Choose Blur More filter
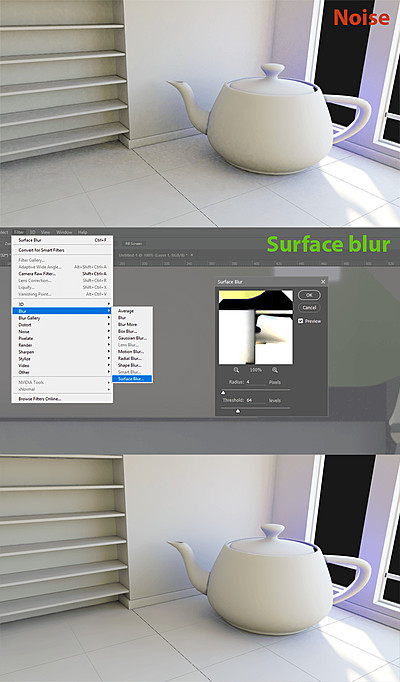 132,324
